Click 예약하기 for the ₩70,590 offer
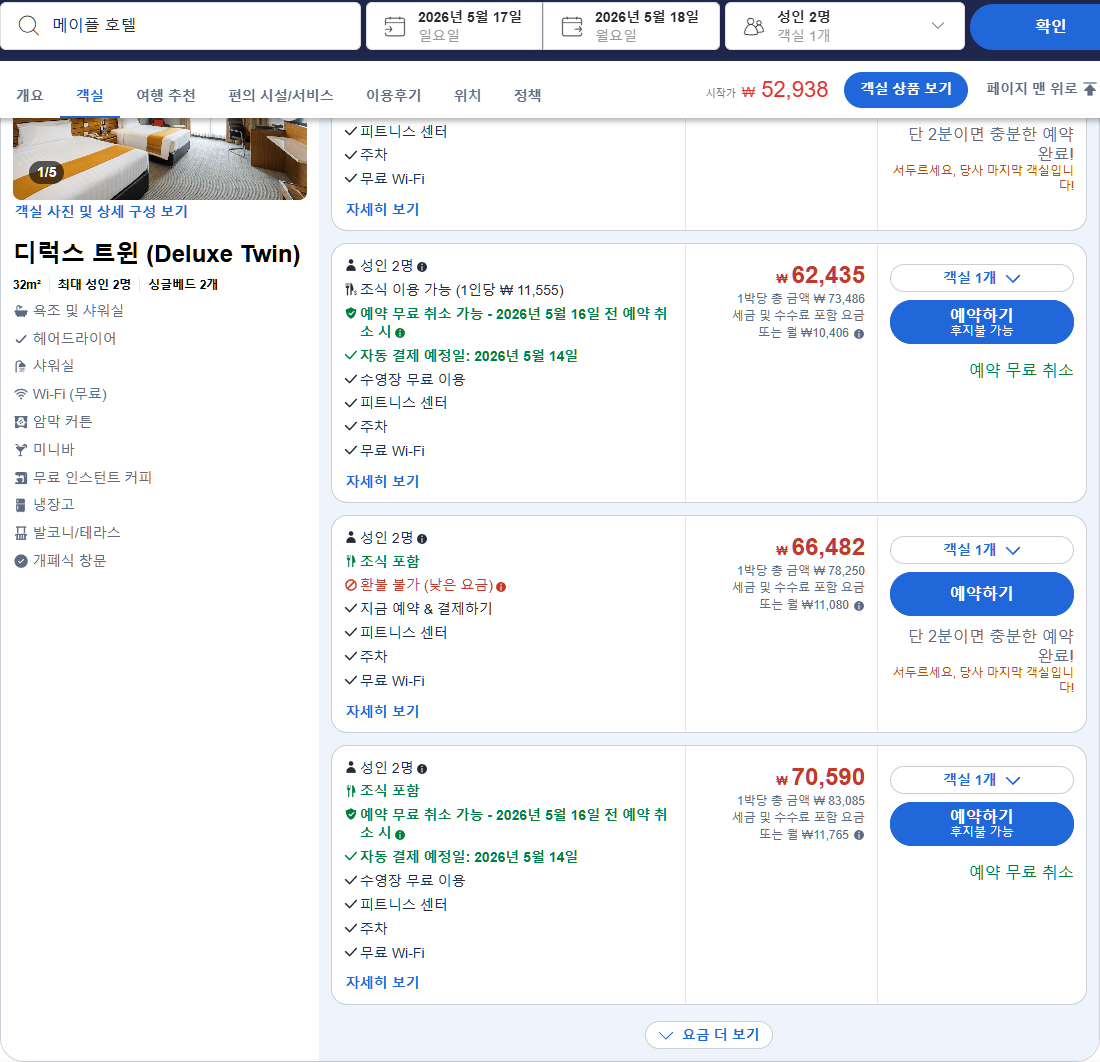Screen dimensions: 1100x1062 pos(981,824)
